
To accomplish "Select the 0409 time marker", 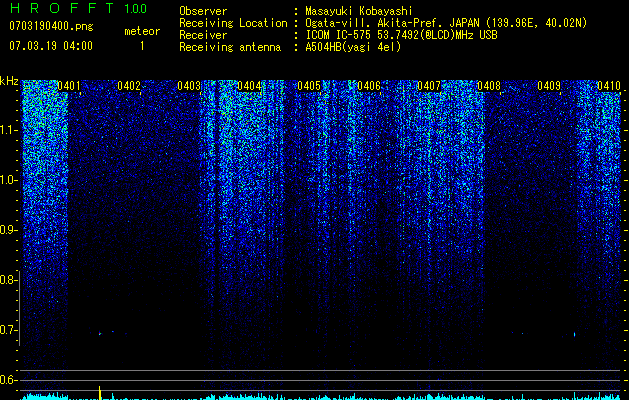I will (549, 86).
